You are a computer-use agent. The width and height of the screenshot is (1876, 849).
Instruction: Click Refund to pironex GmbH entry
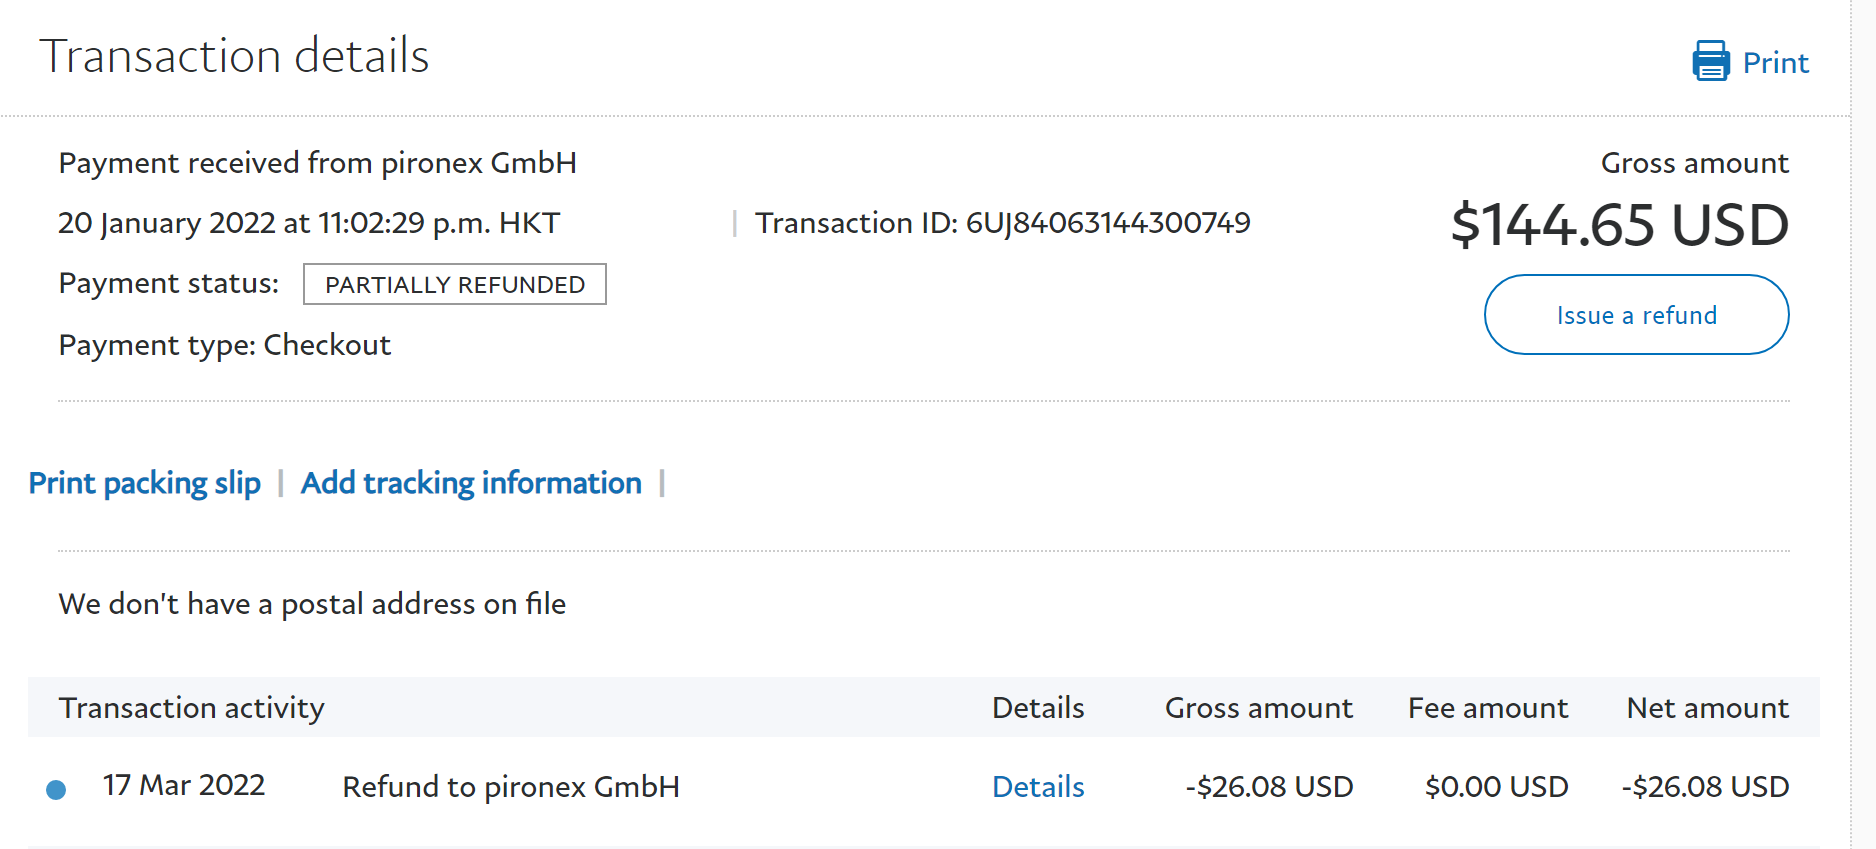click(511, 787)
